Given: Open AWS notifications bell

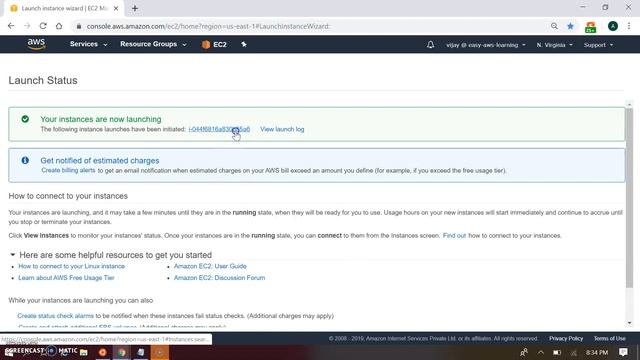Looking at the screenshot, I should 430,45.
